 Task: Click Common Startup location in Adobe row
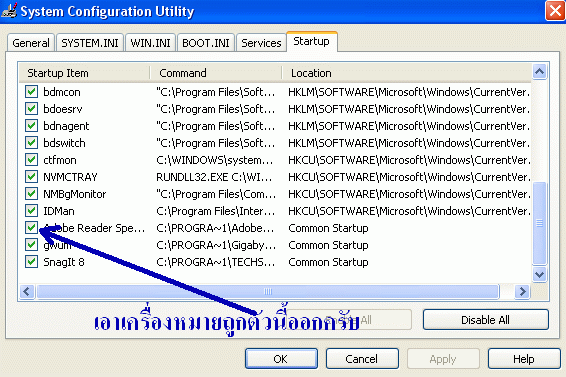pos(328,228)
